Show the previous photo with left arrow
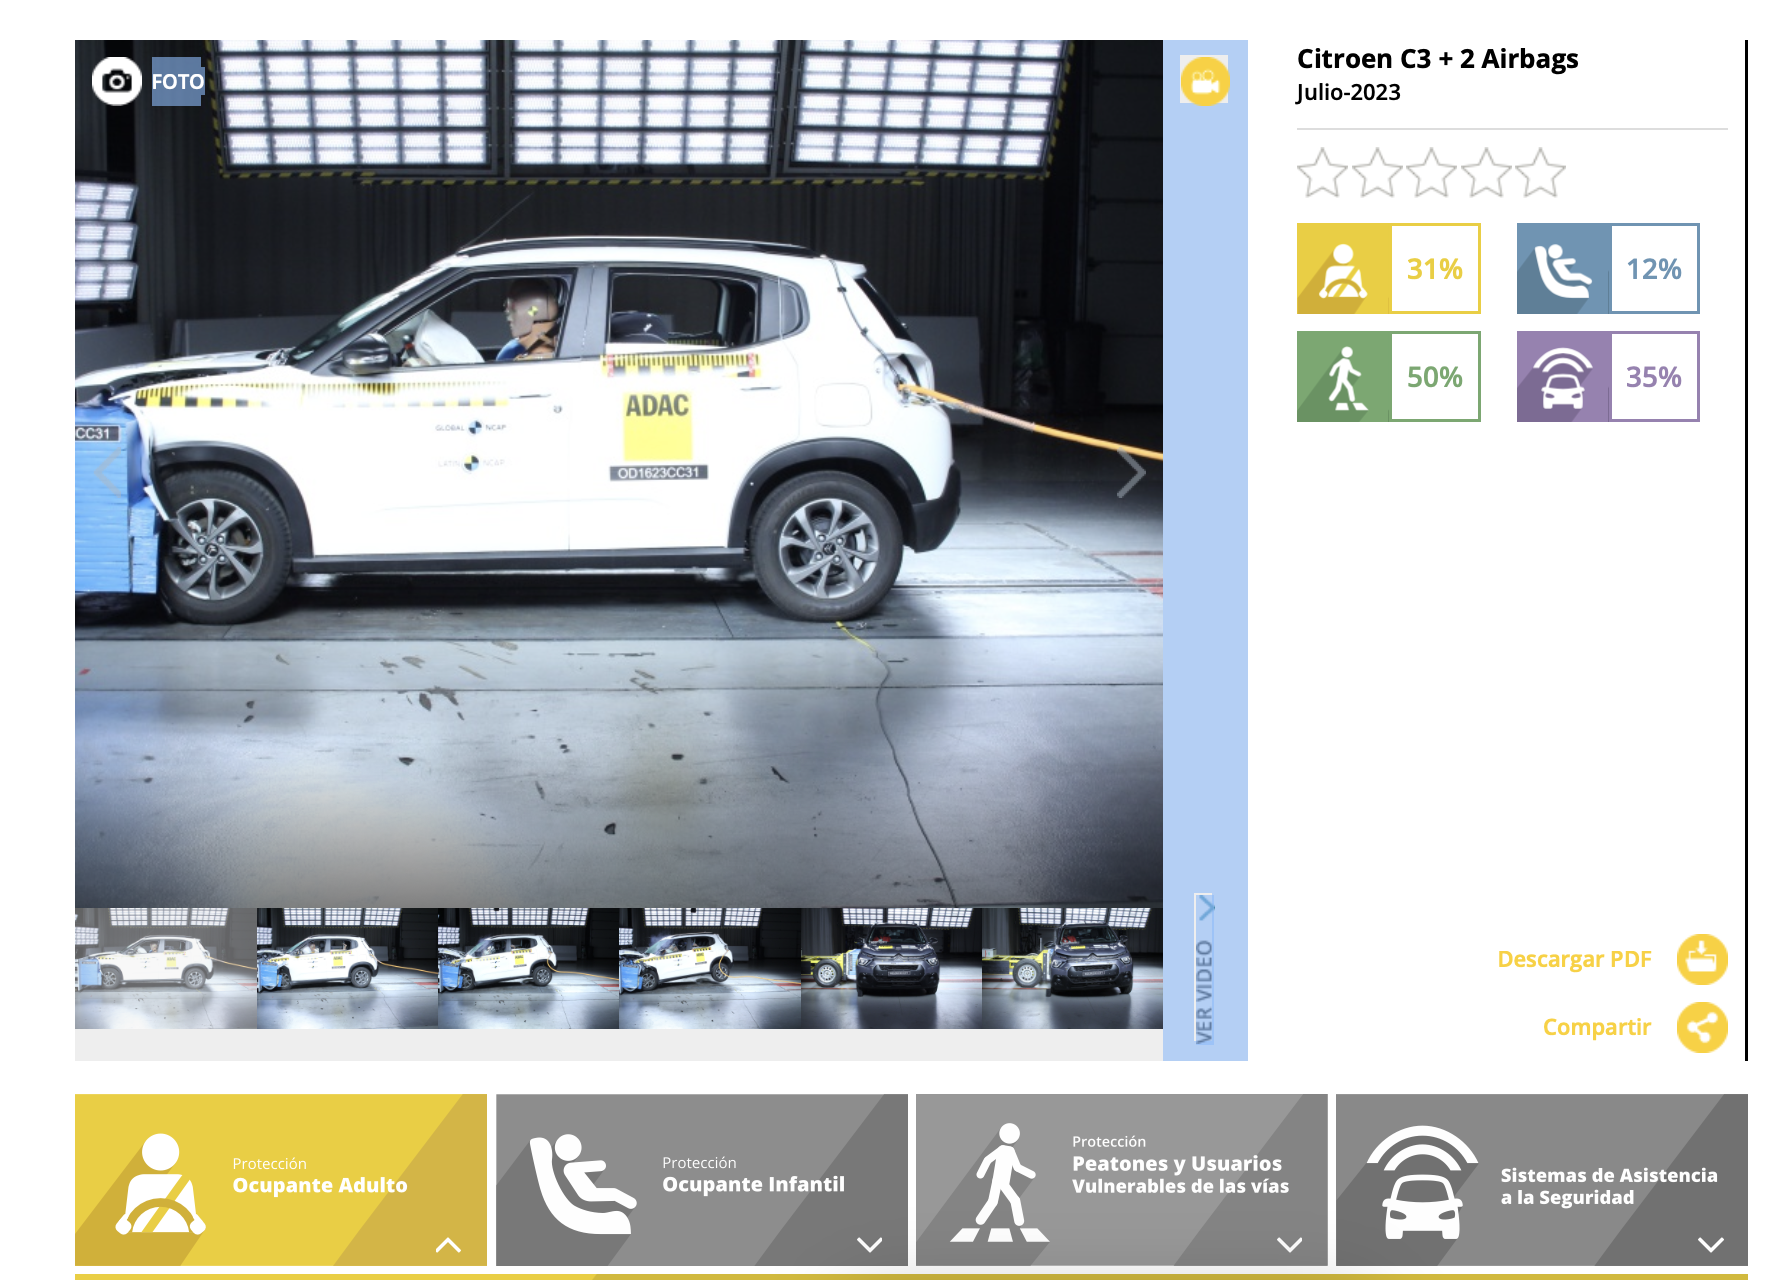Viewport: 1776px width, 1280px height. [108, 474]
